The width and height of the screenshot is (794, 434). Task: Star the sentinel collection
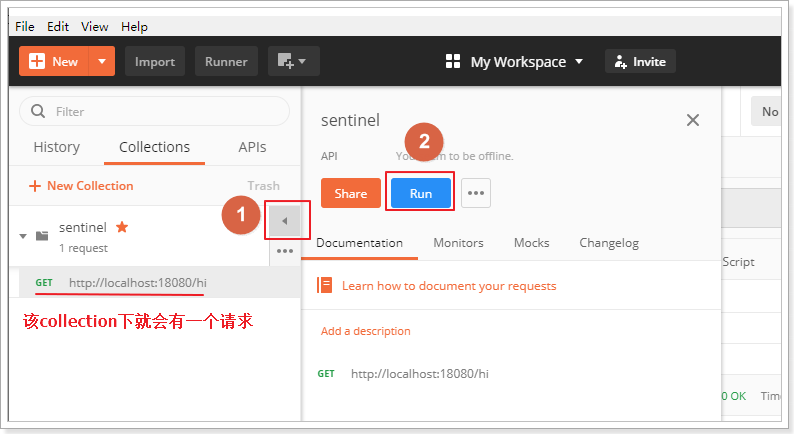(x=122, y=227)
